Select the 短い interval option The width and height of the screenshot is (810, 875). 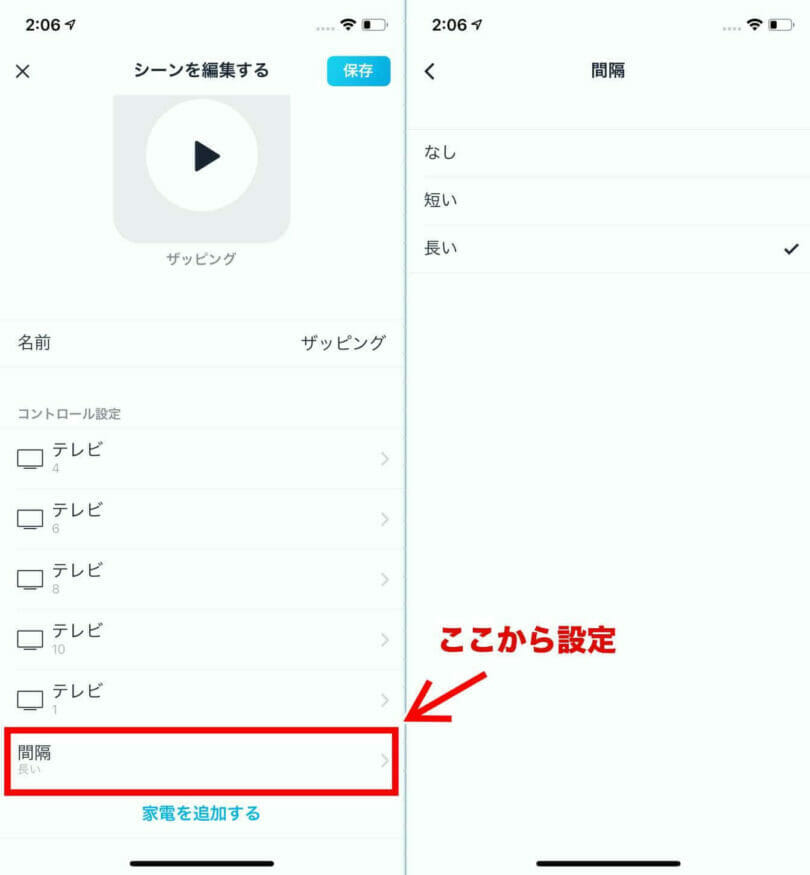(608, 201)
